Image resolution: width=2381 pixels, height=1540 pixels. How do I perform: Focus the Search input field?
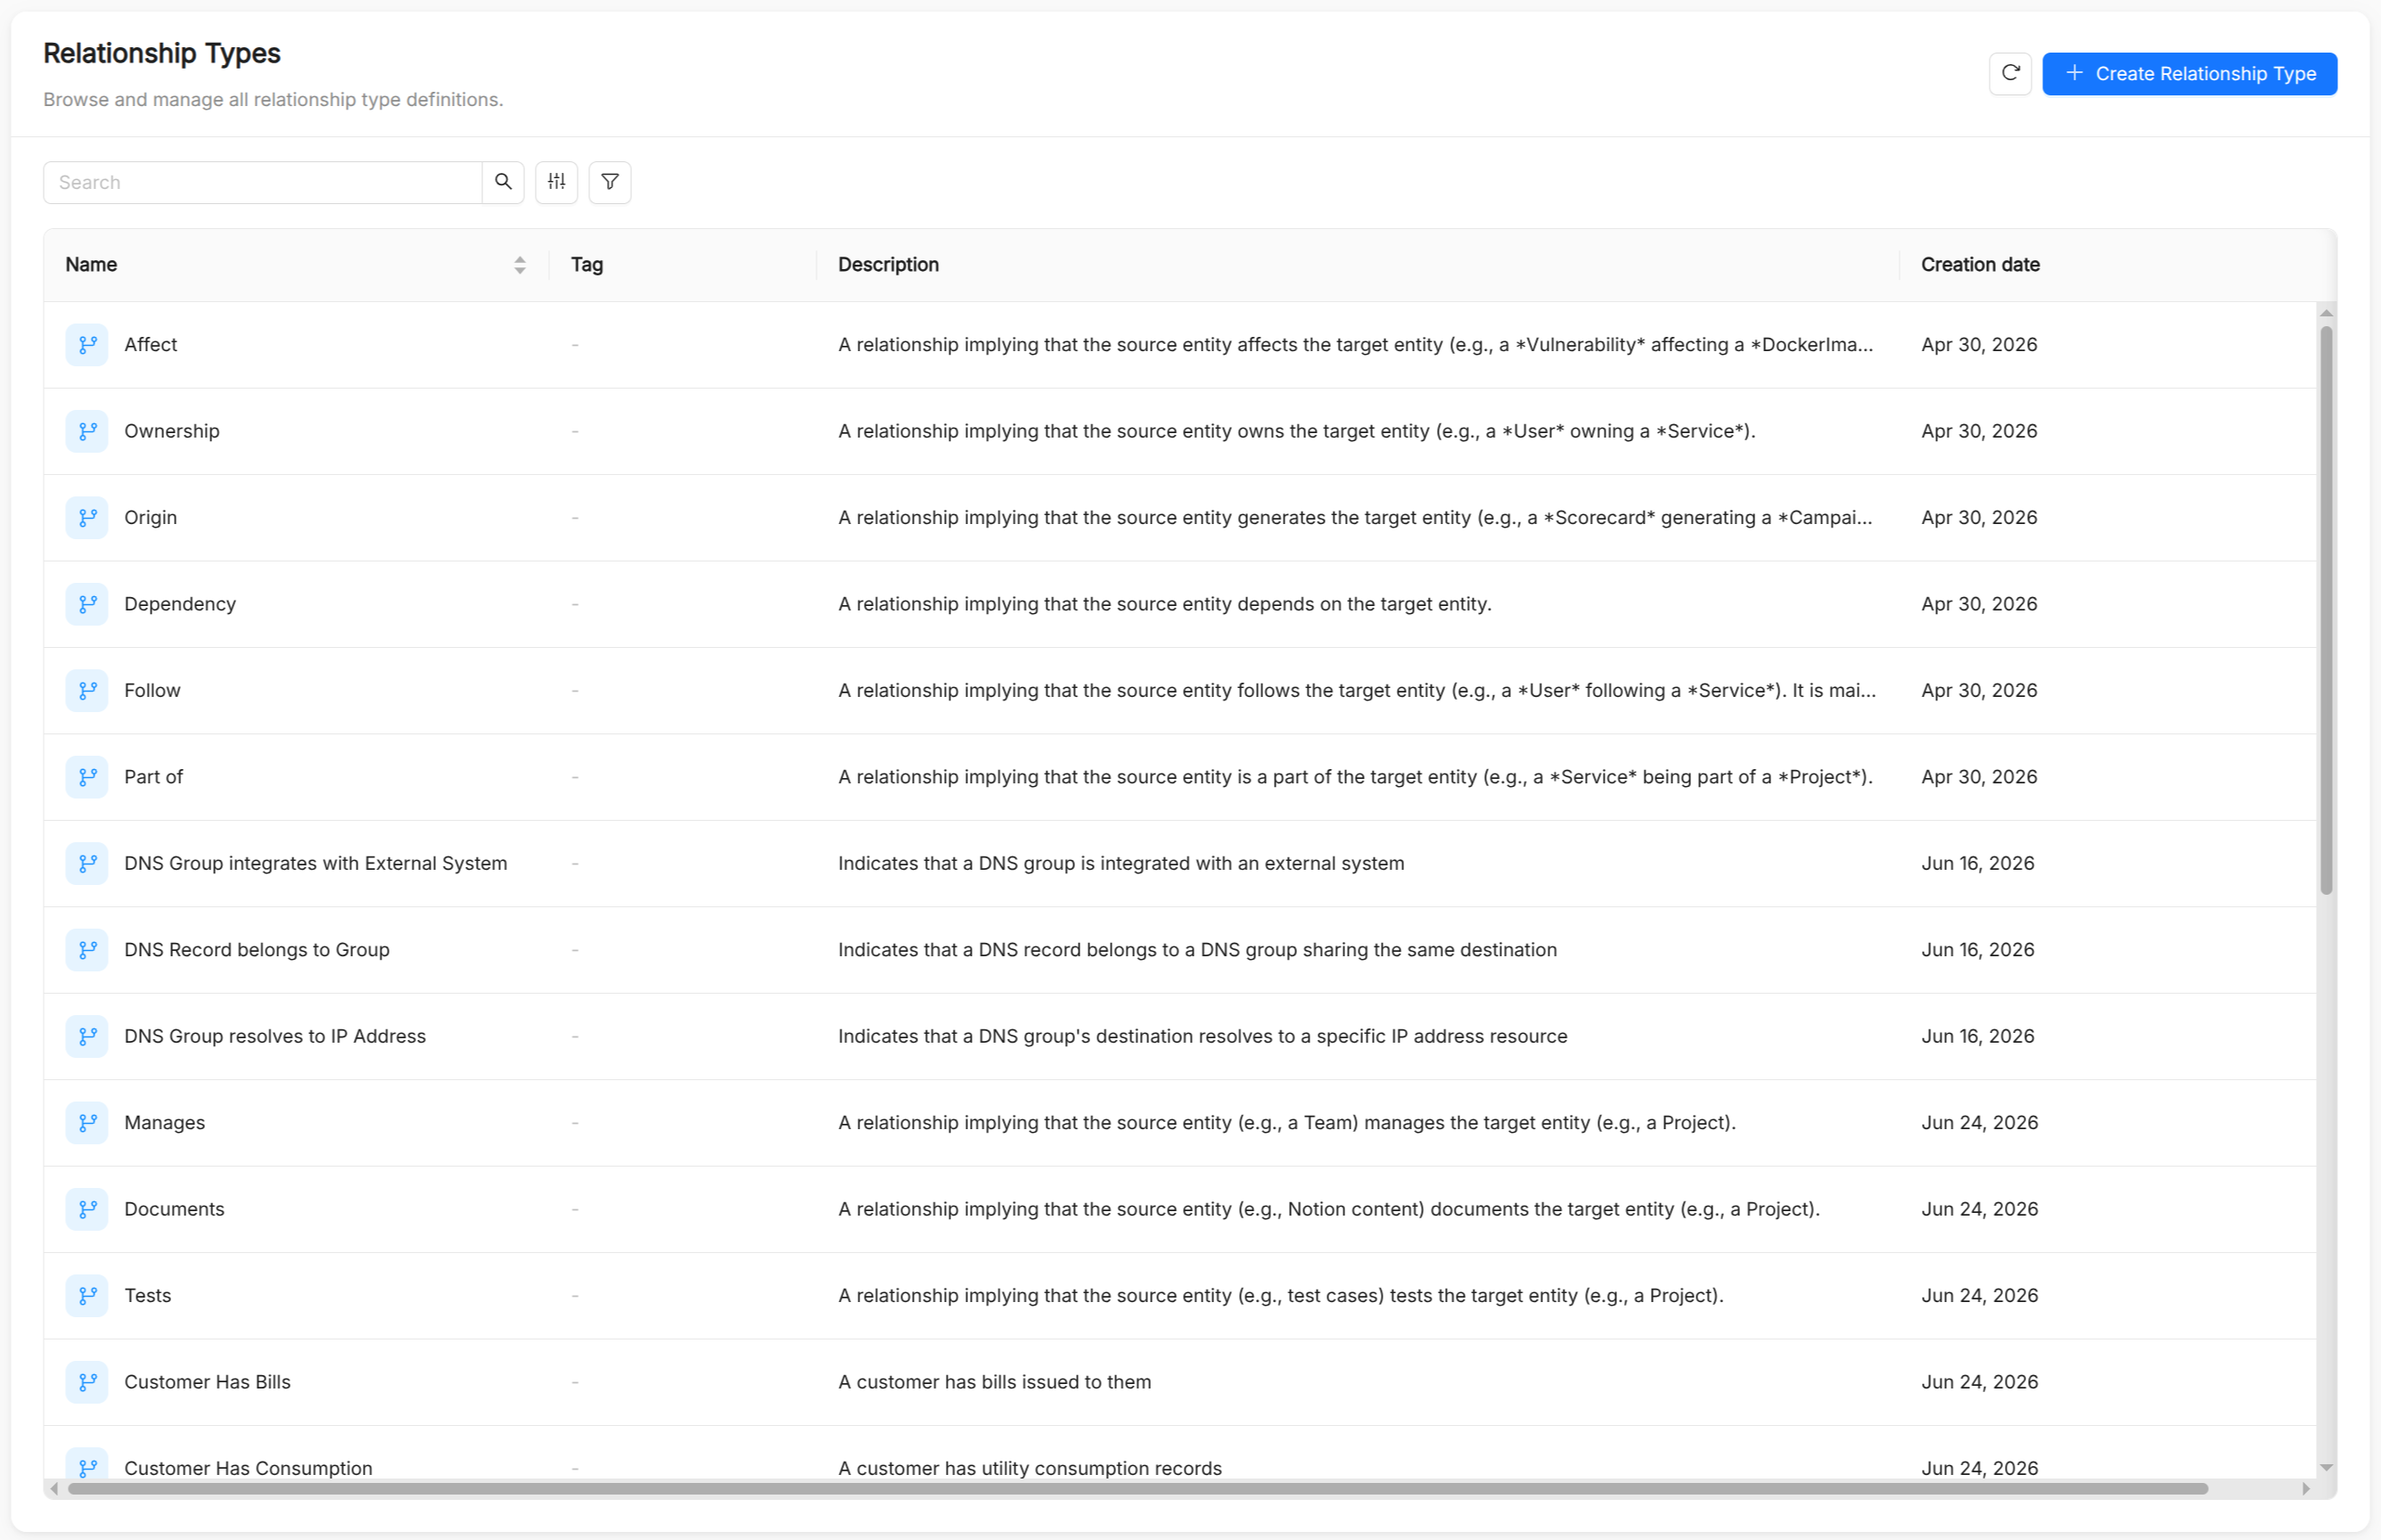pyautogui.click(x=263, y=182)
